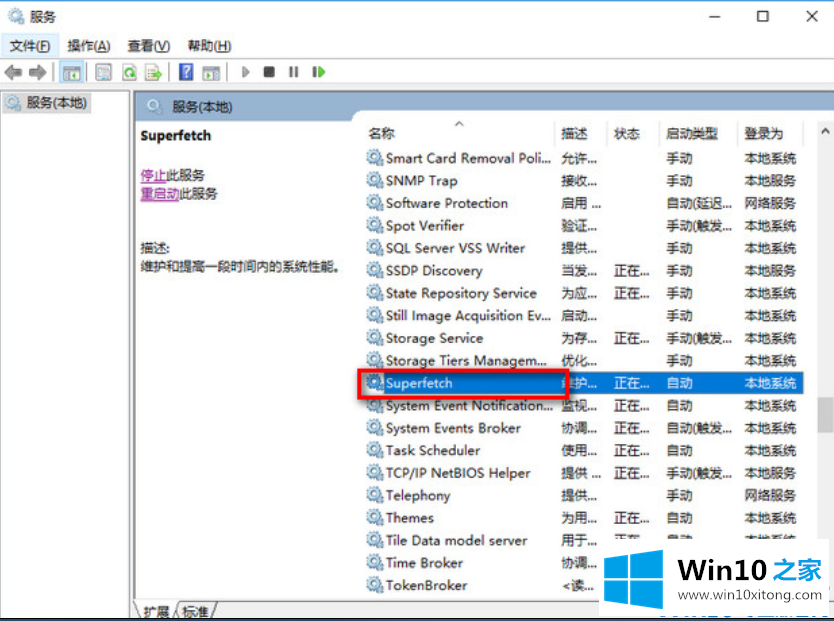Sort by the 状态 column header

click(x=633, y=133)
